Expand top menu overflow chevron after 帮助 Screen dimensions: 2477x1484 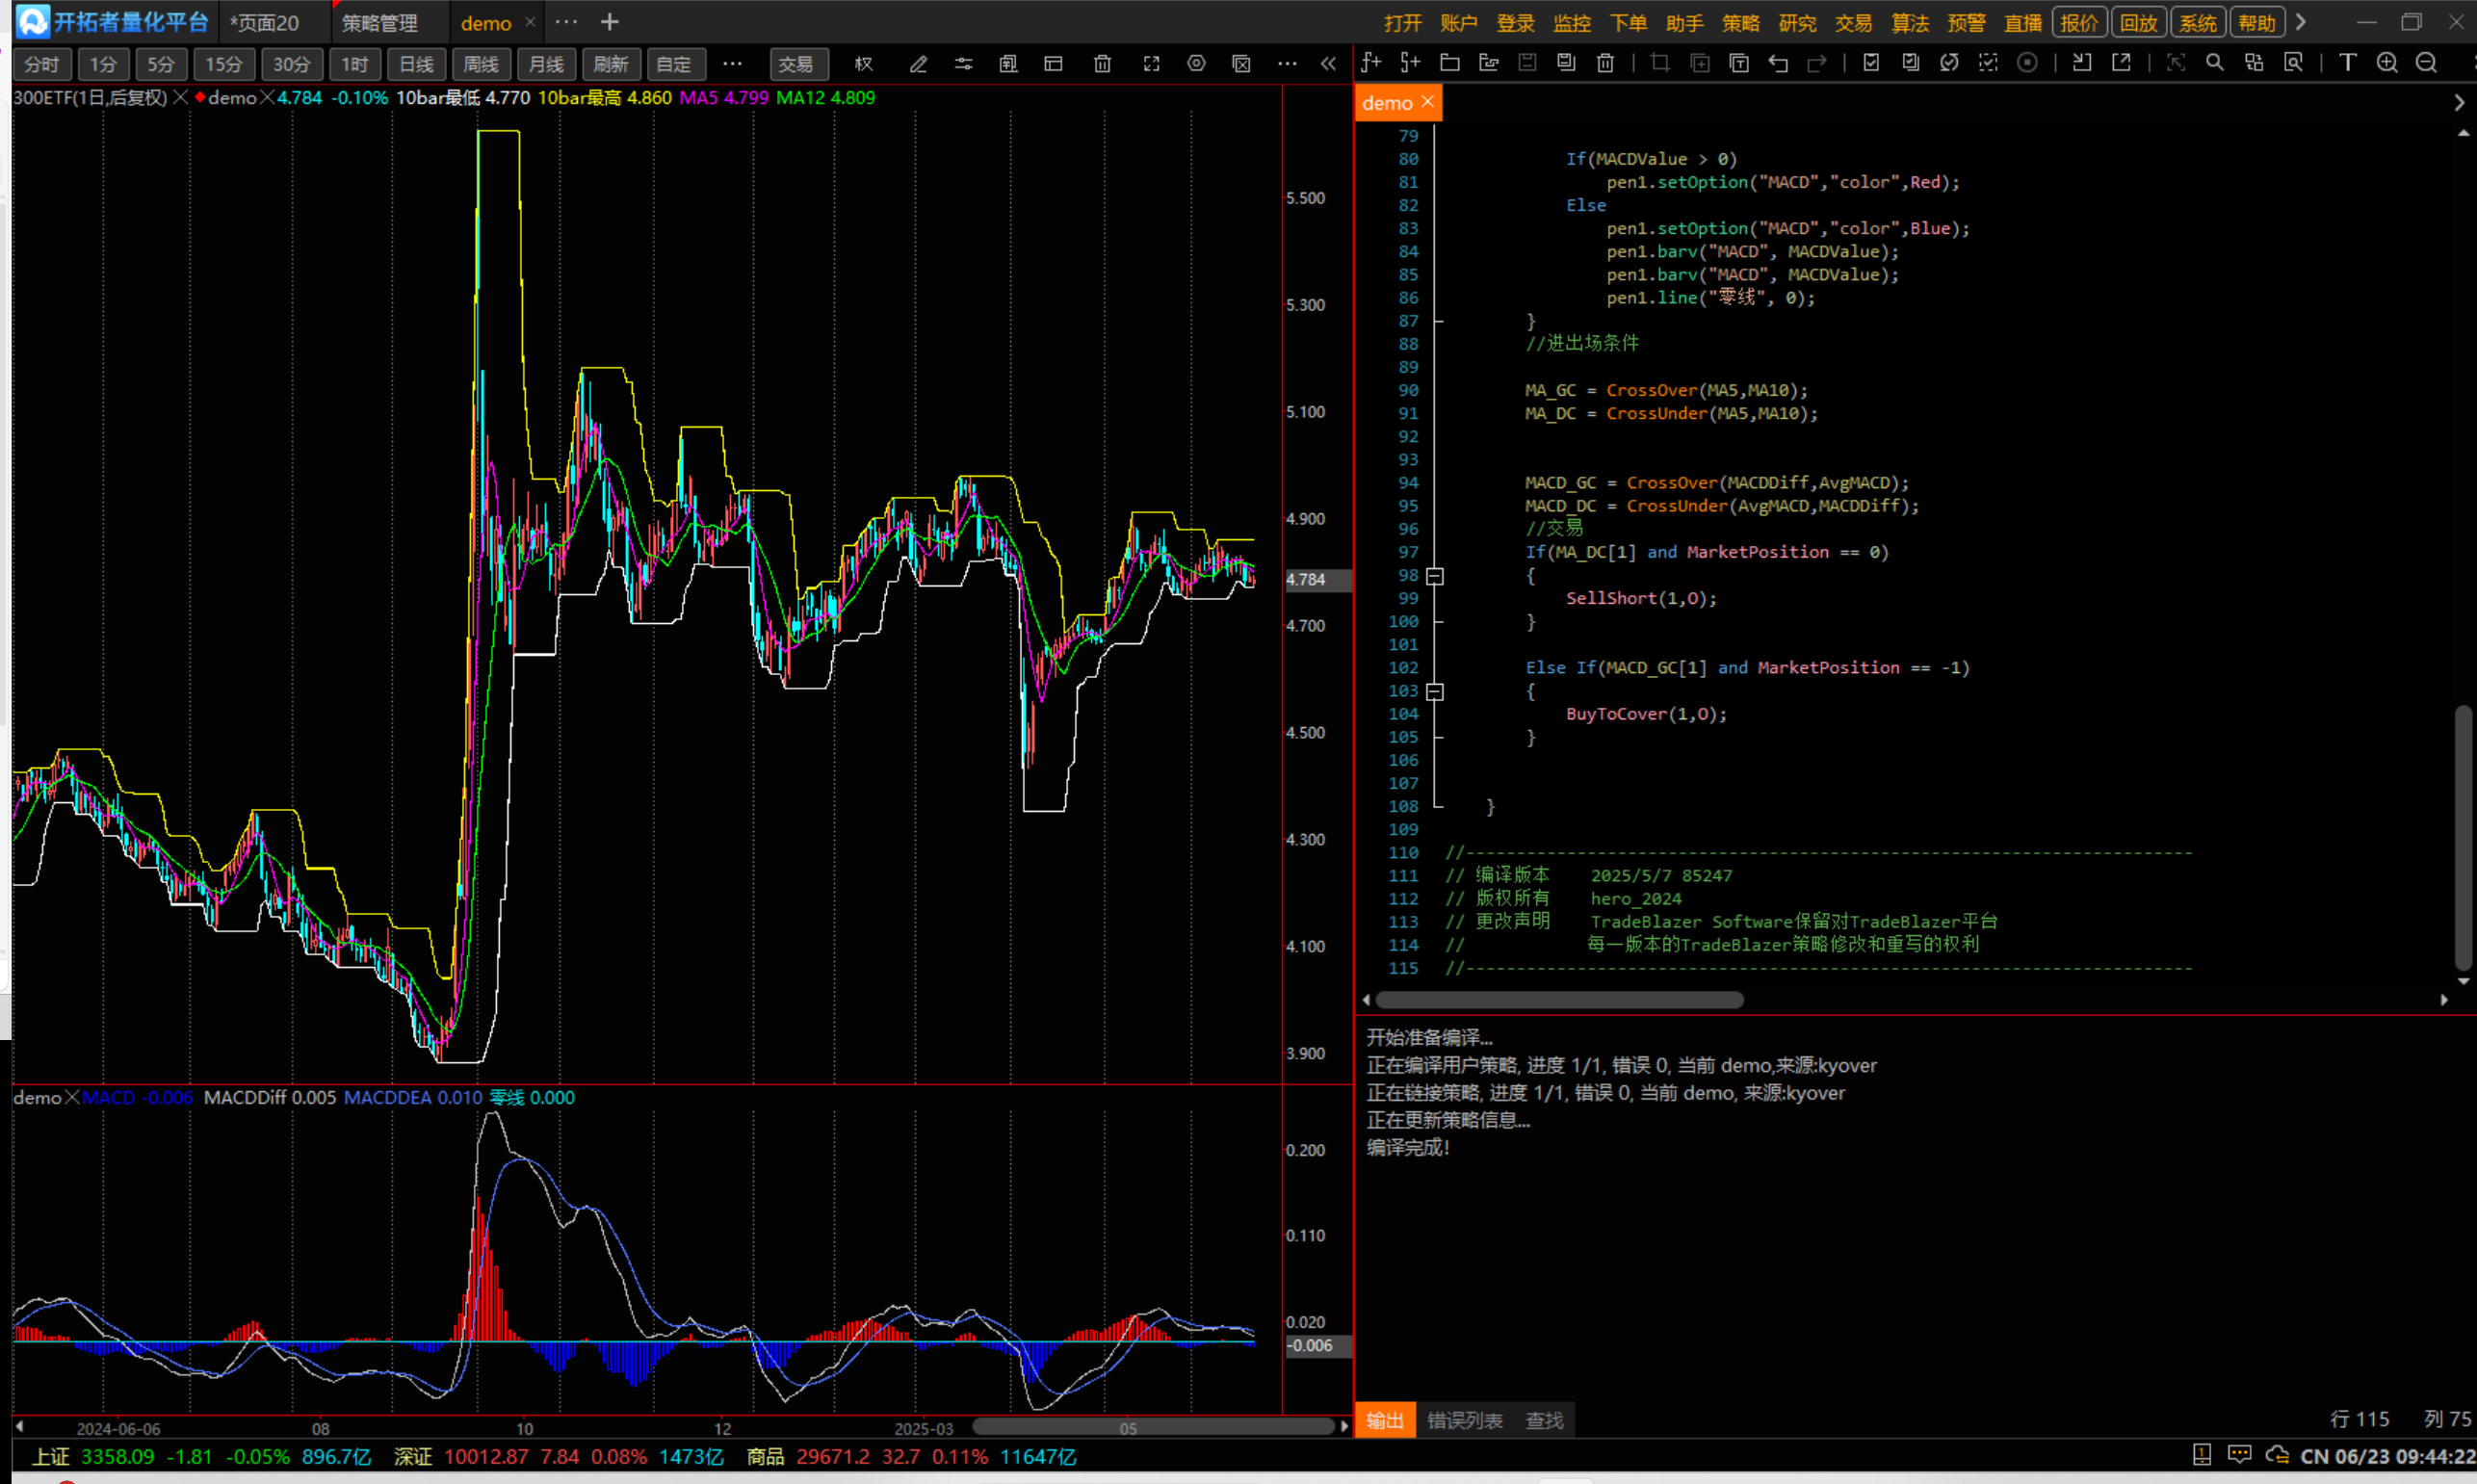(2300, 22)
